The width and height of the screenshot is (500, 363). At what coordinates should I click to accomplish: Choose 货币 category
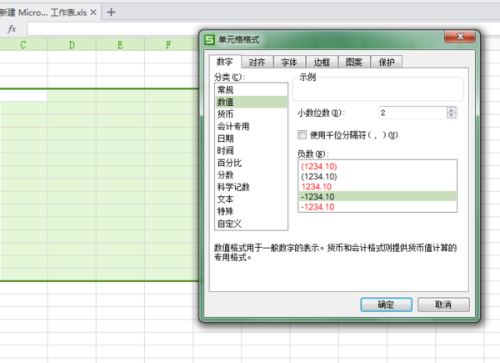(x=251, y=114)
